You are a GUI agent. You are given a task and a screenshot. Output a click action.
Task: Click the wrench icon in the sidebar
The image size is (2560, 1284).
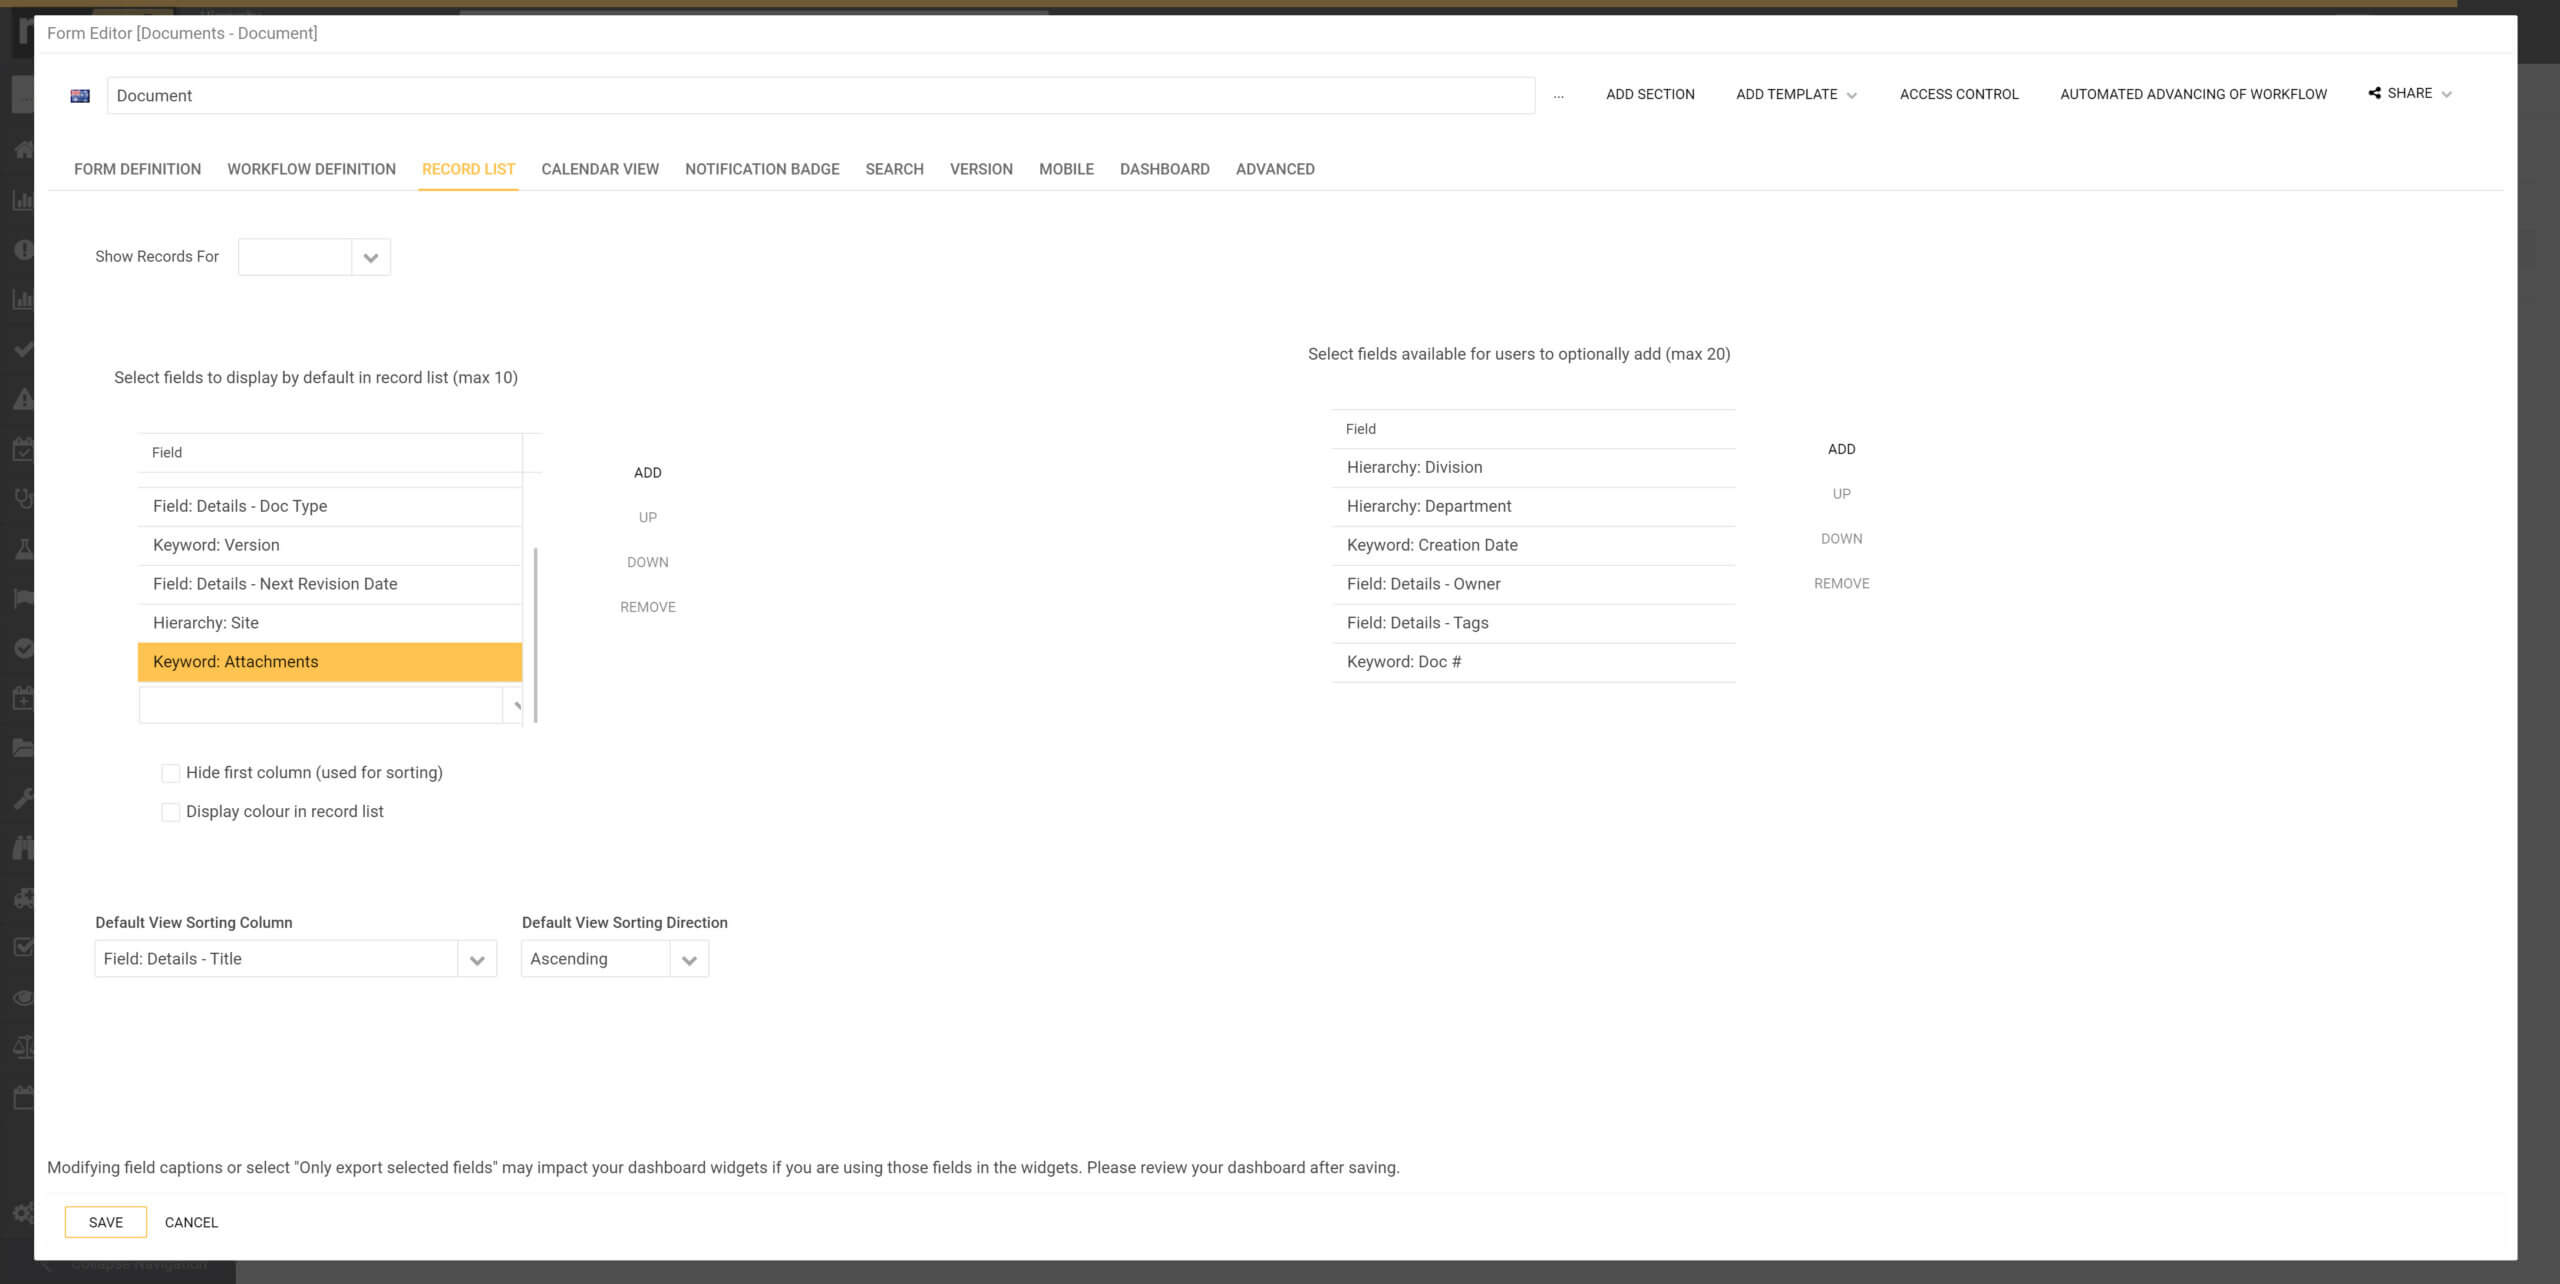[25, 797]
